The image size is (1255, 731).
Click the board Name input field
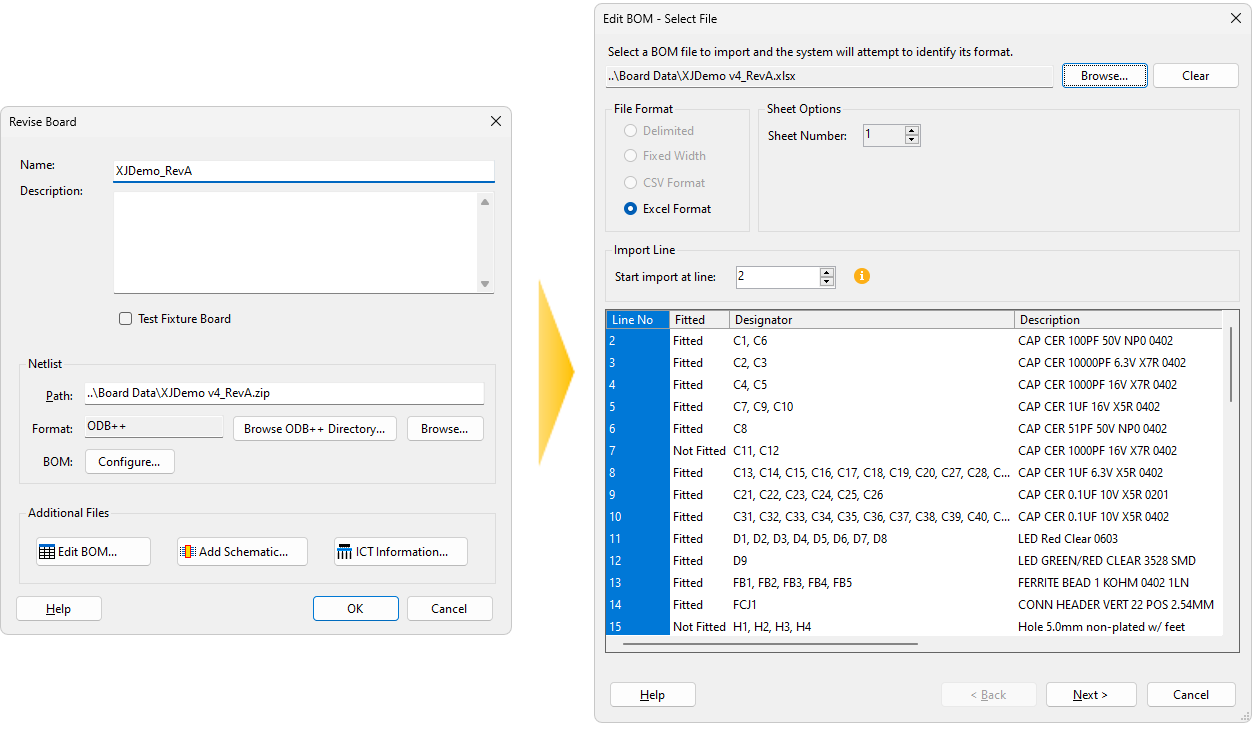(304, 171)
